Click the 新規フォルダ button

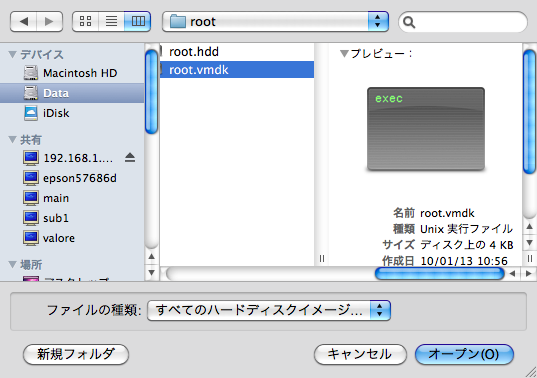76,354
